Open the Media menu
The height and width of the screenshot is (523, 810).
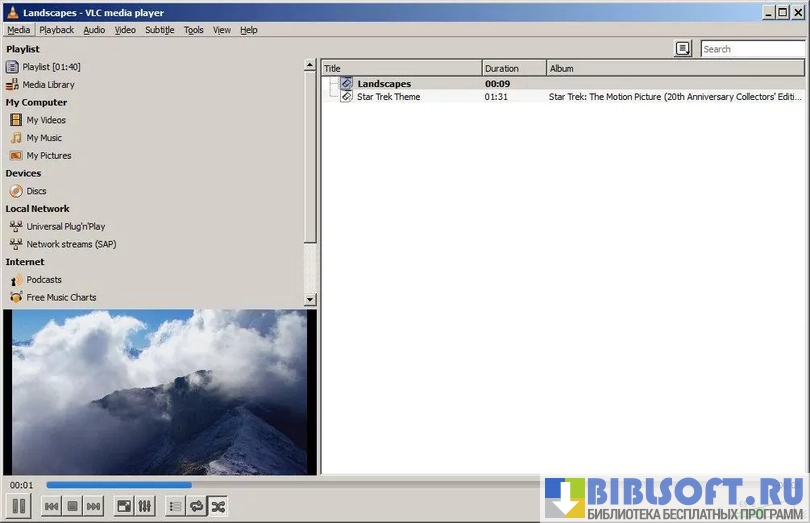tap(18, 30)
